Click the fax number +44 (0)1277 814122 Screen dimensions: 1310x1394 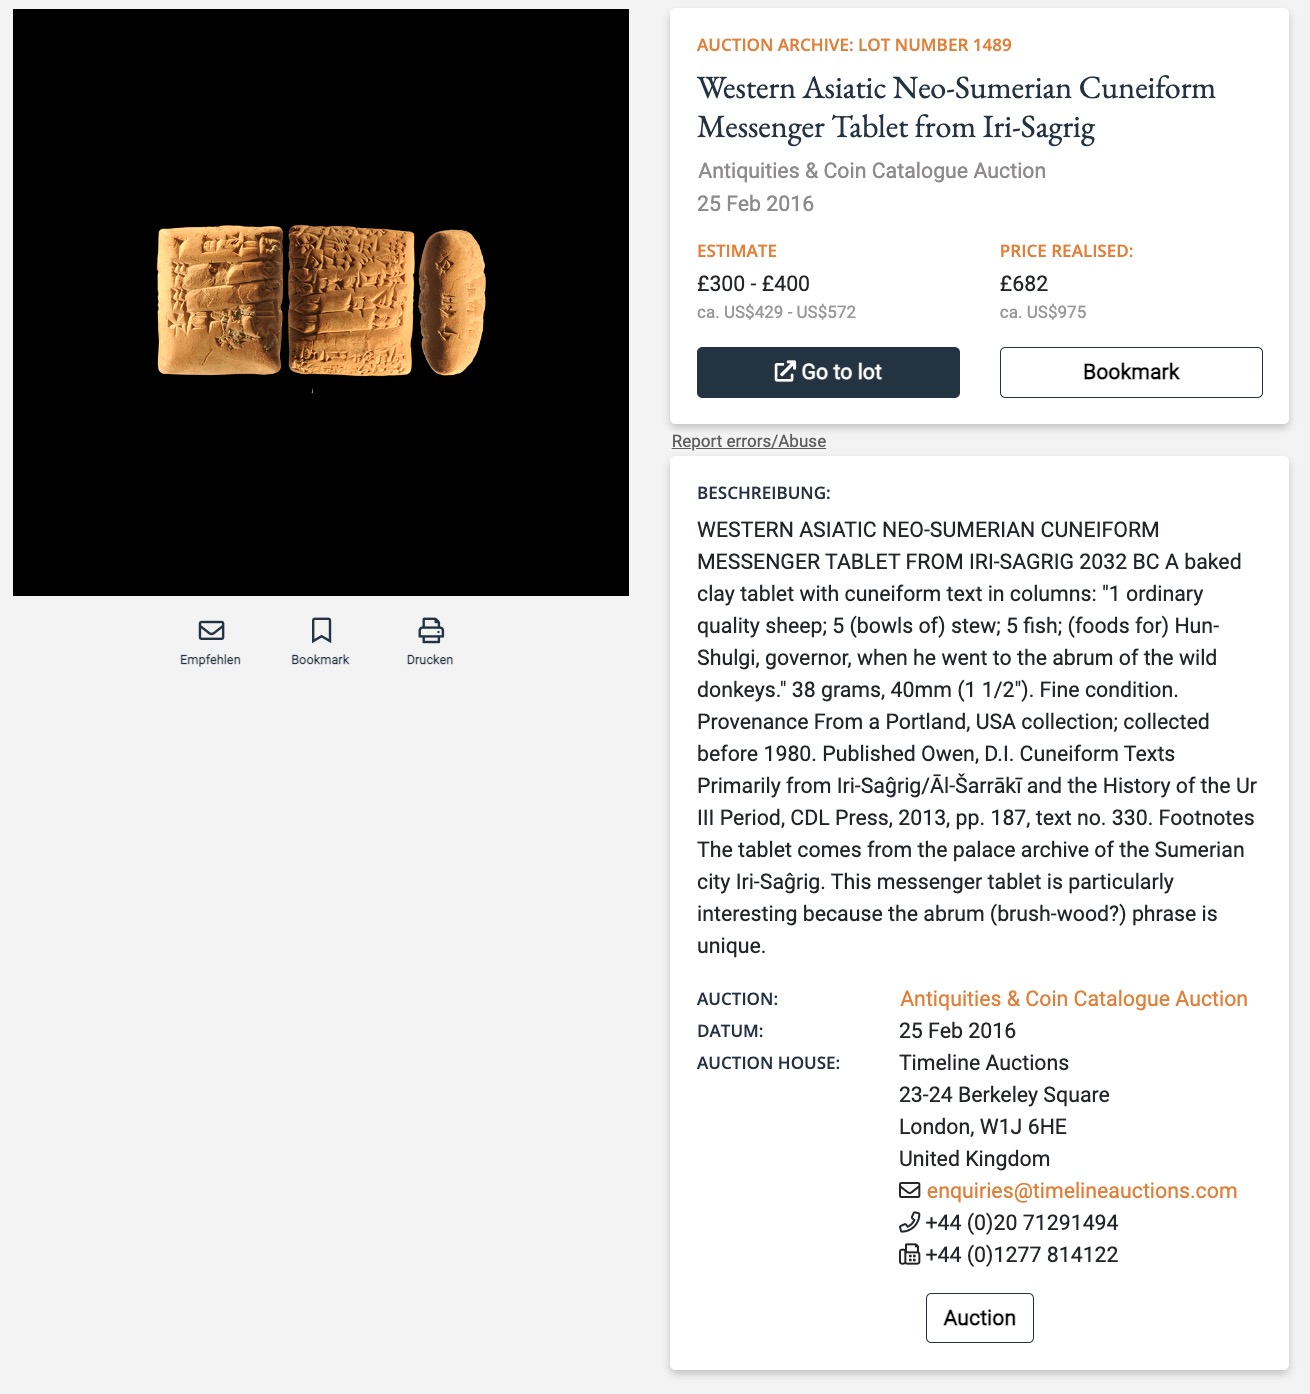tap(1022, 1255)
